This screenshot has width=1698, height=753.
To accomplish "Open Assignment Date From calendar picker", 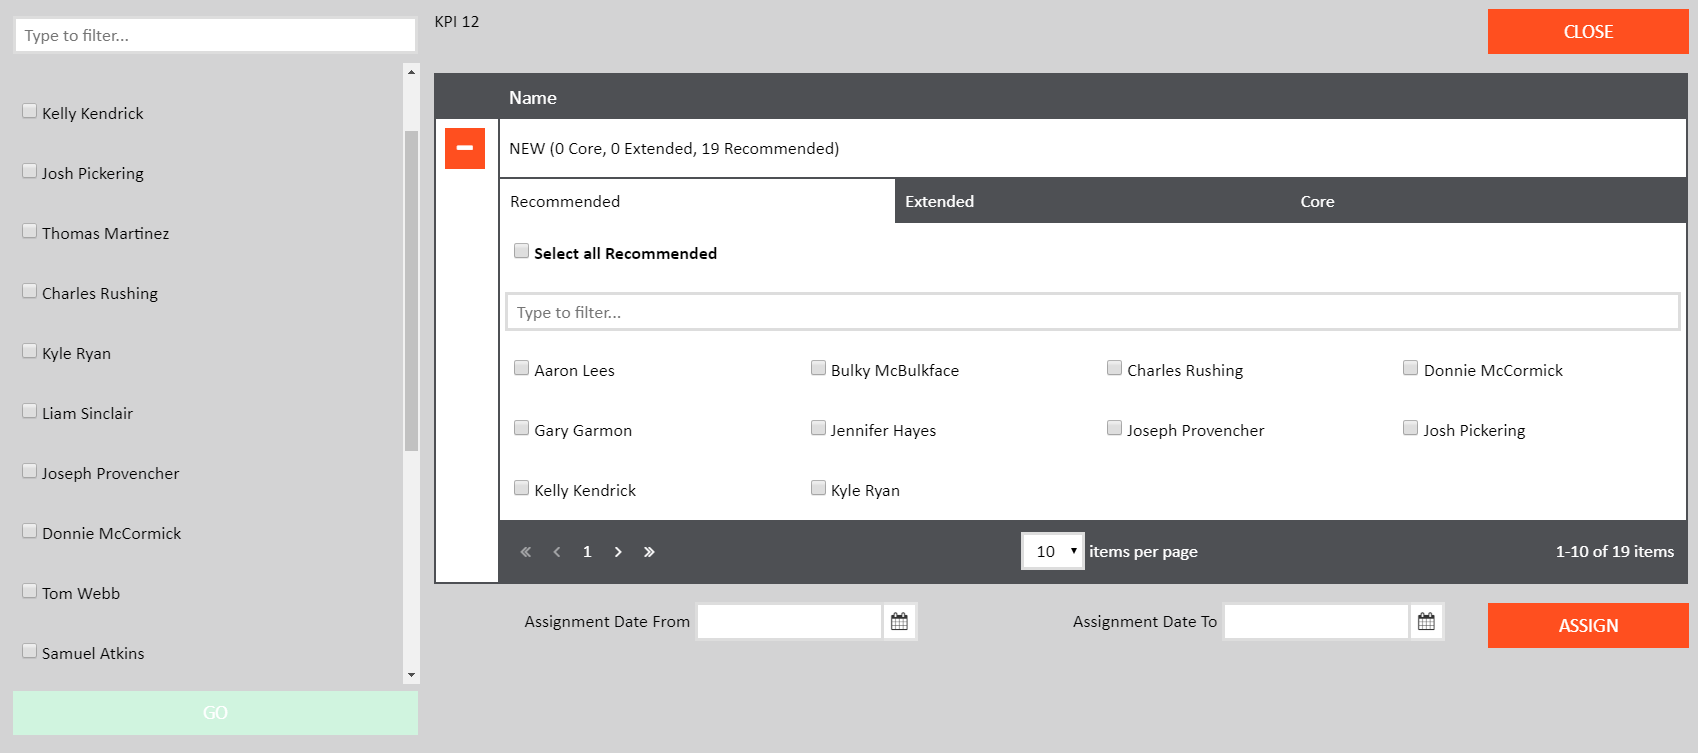I will (899, 622).
